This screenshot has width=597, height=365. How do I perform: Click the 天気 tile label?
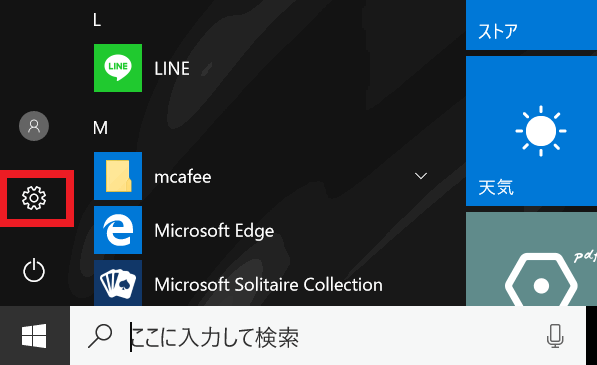[496, 187]
